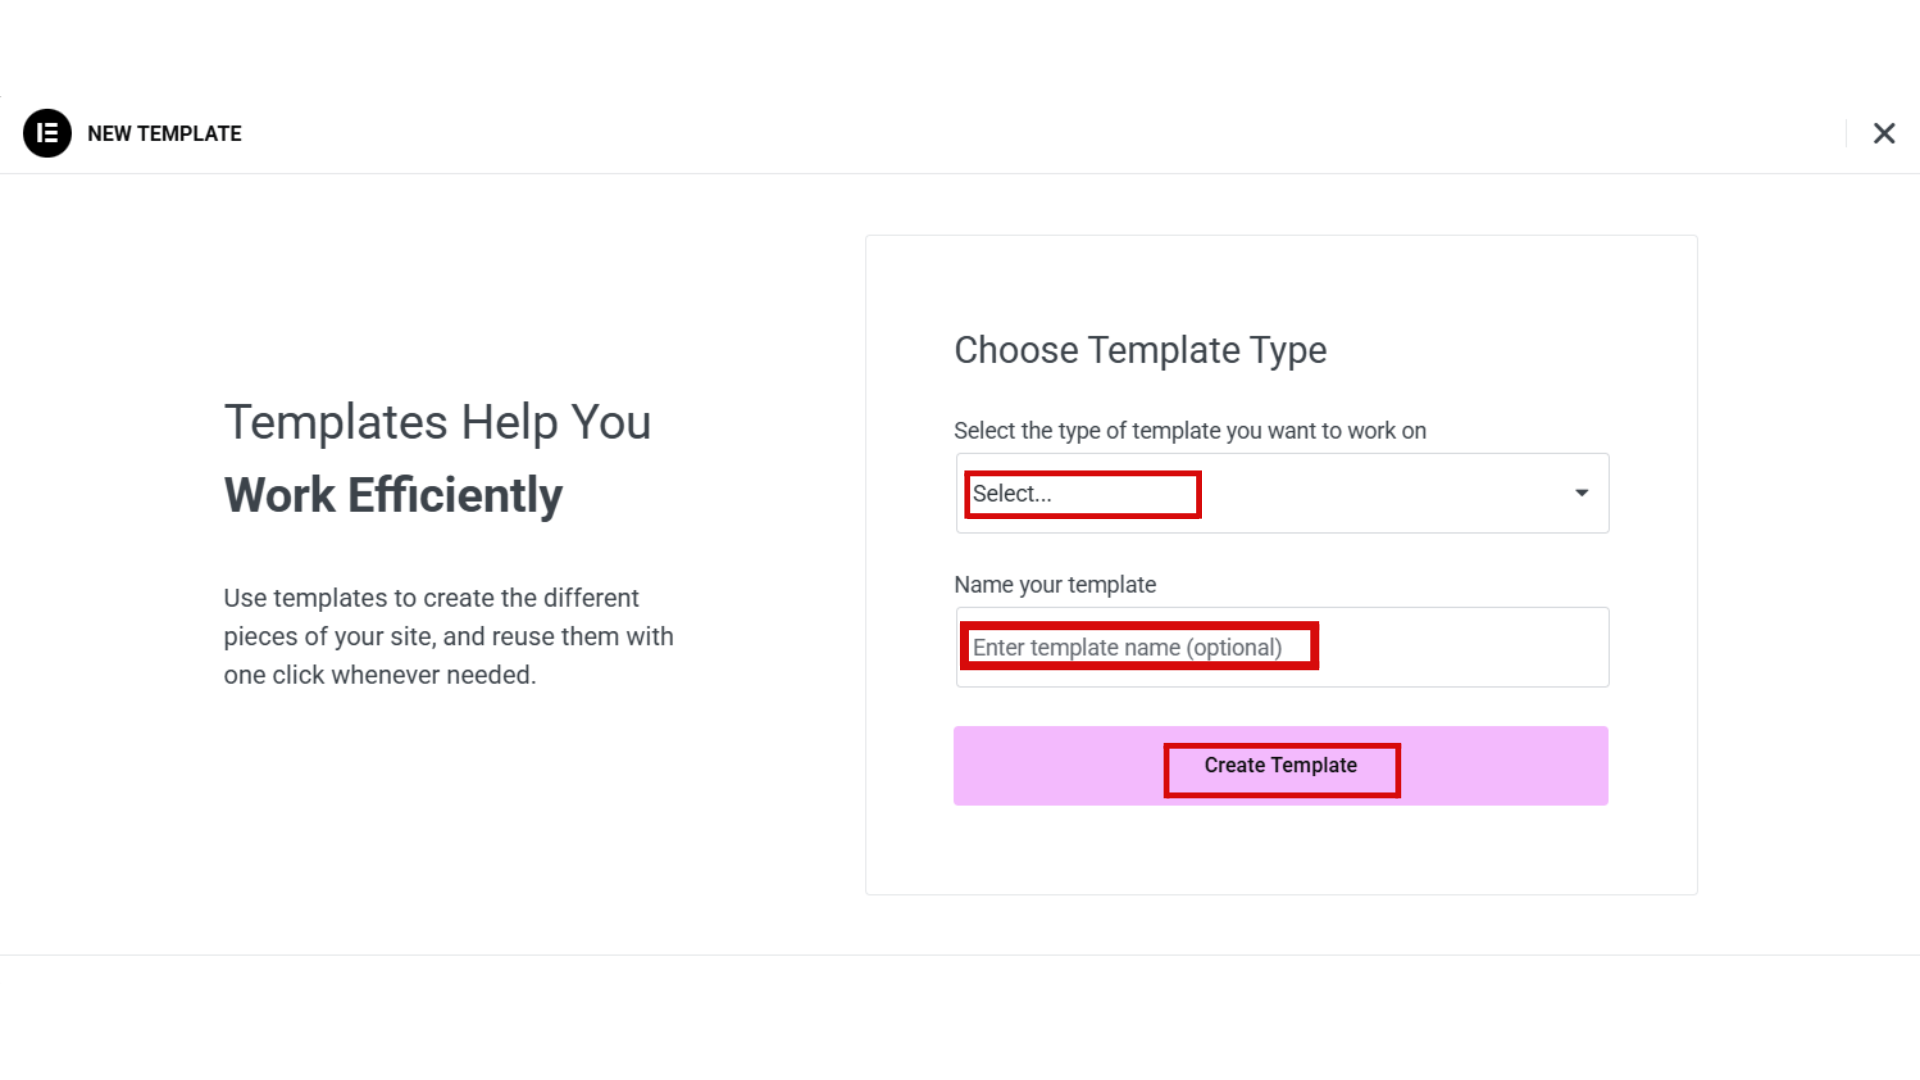Click the Templates Help You headline
This screenshot has width=1920, height=1080.
click(438, 421)
